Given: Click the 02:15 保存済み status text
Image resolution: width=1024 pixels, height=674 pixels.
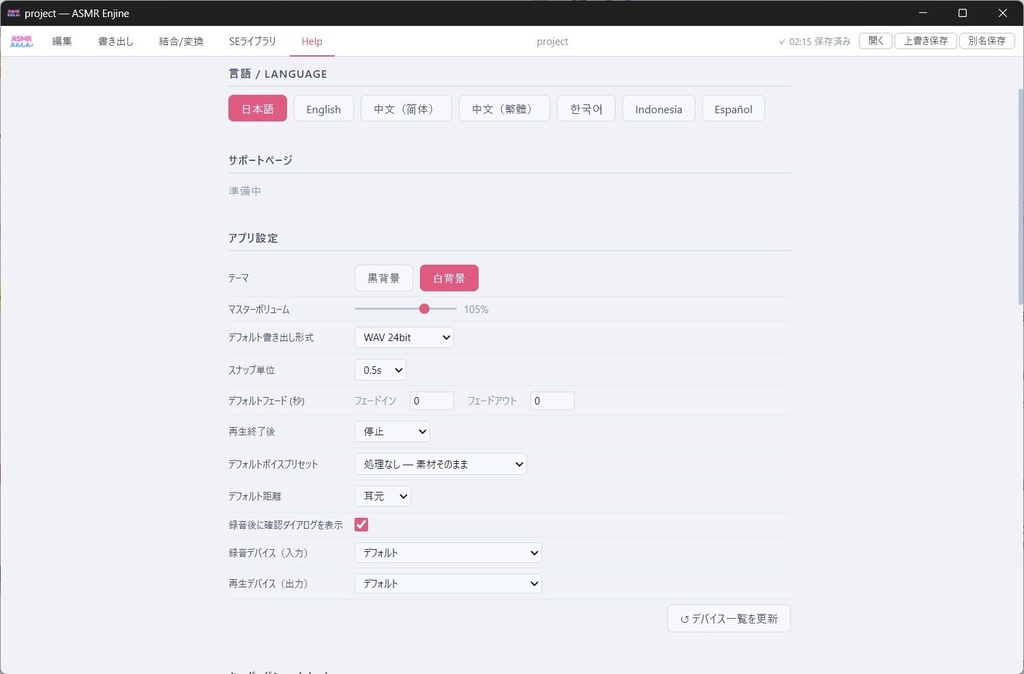Looking at the screenshot, I should point(814,41).
